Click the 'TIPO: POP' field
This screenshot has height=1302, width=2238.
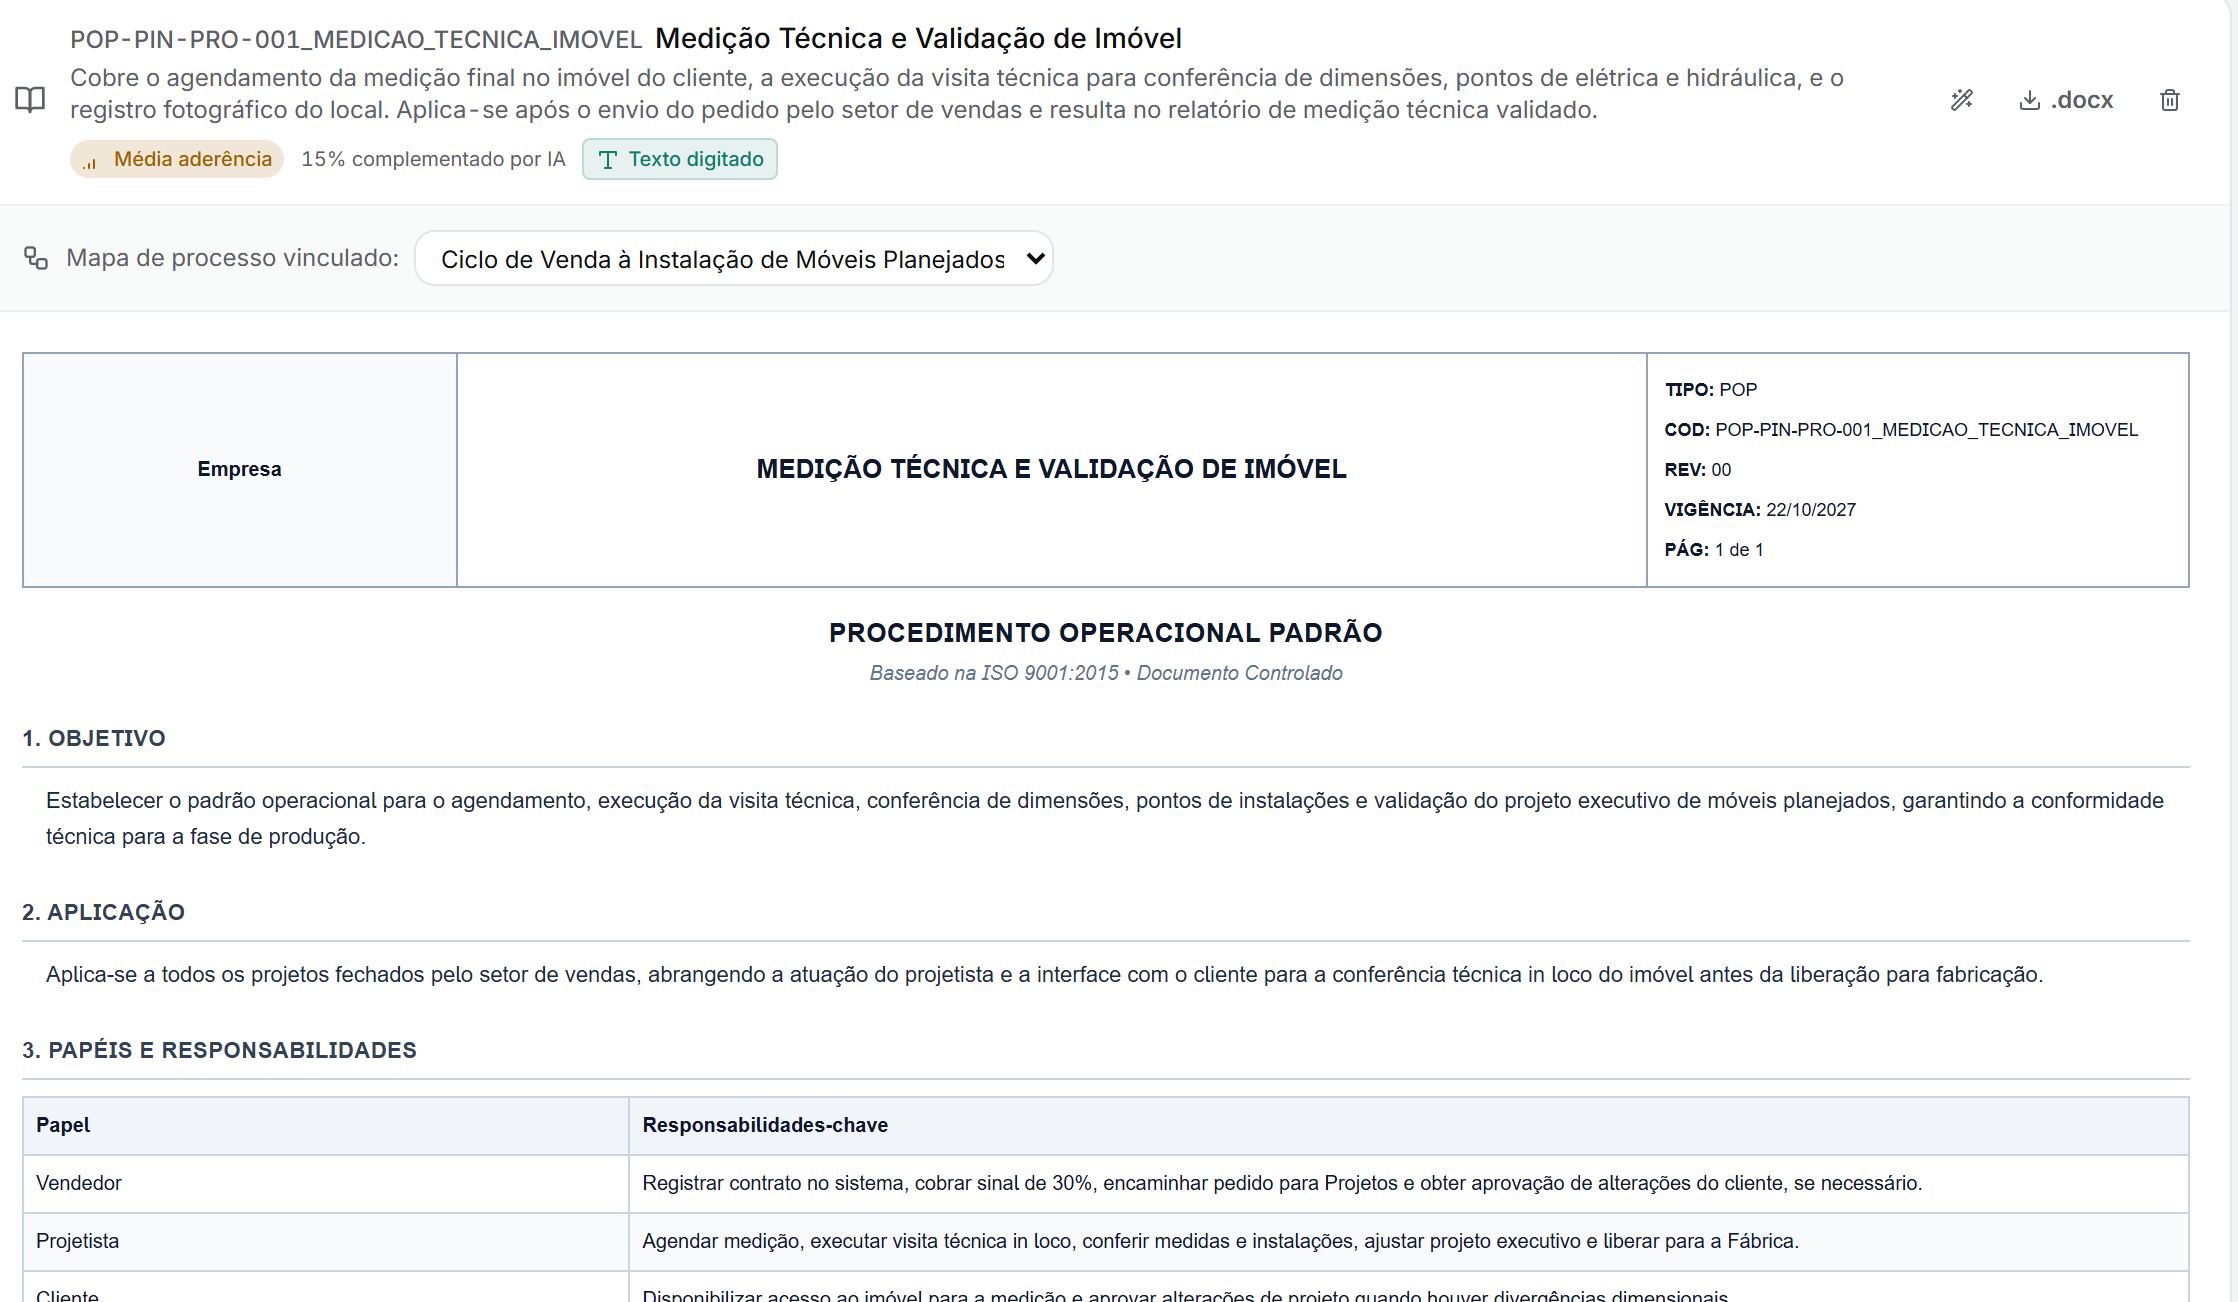pyautogui.click(x=1710, y=390)
